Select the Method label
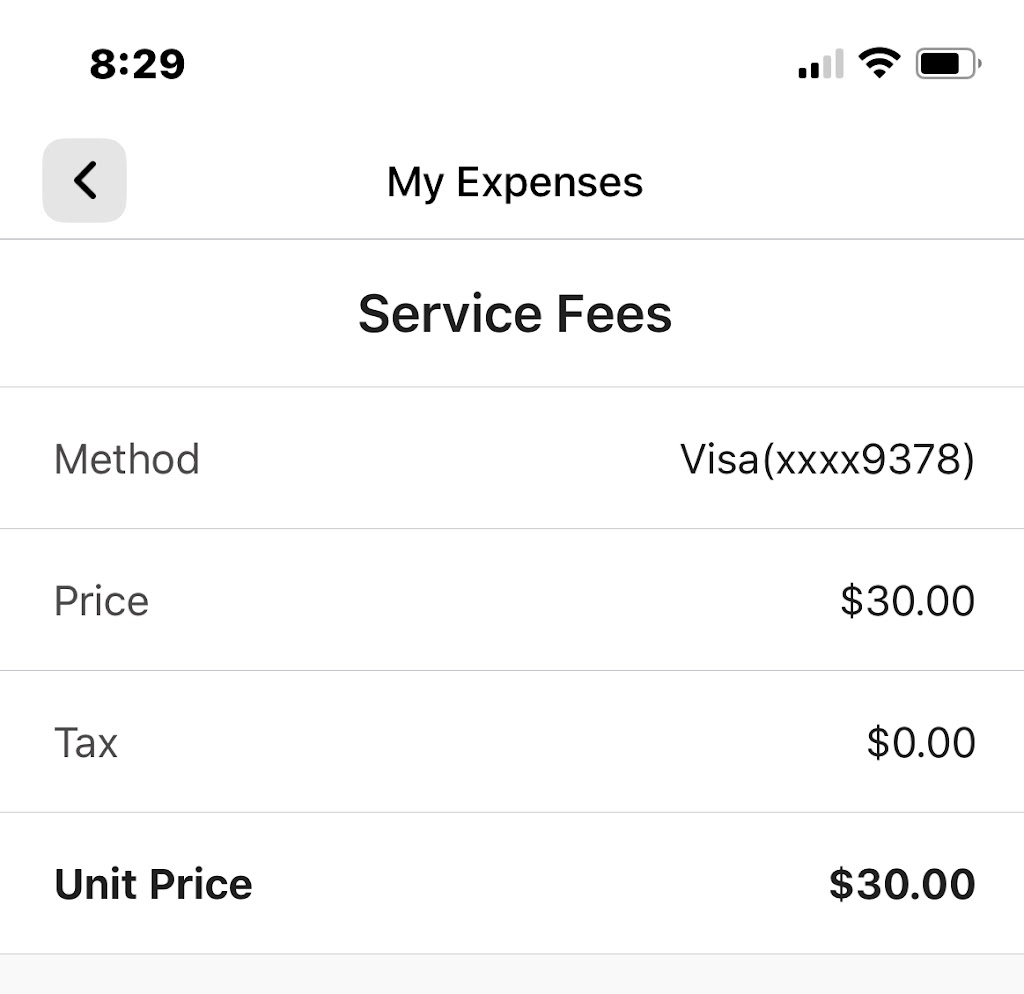 (x=127, y=459)
